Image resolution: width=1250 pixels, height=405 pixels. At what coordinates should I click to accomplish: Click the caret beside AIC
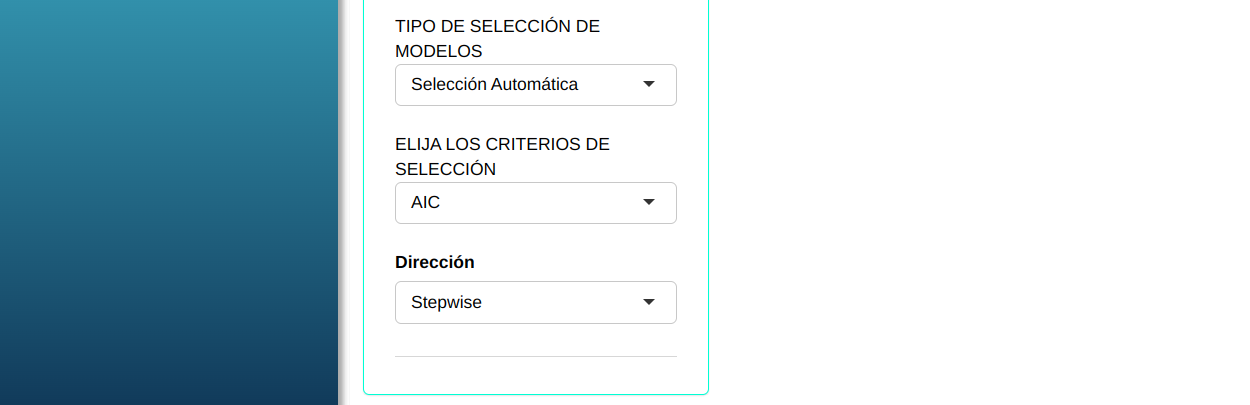tap(648, 203)
